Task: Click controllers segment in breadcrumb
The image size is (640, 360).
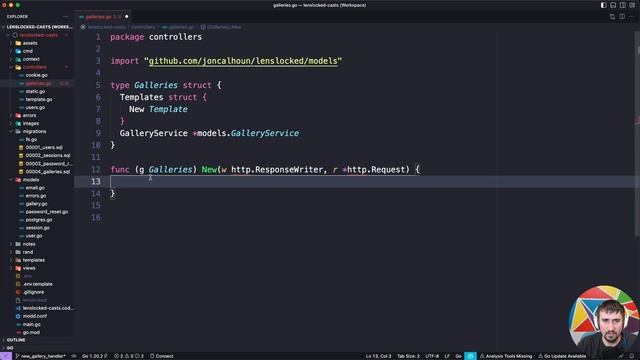Action: pos(143,27)
